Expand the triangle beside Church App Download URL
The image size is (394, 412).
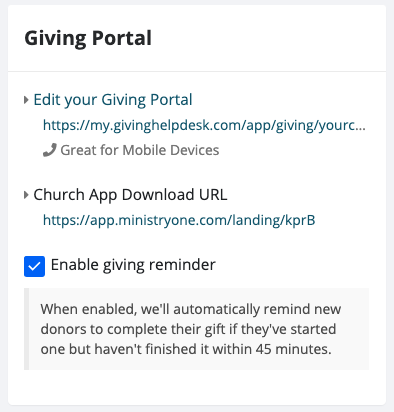coord(26,195)
